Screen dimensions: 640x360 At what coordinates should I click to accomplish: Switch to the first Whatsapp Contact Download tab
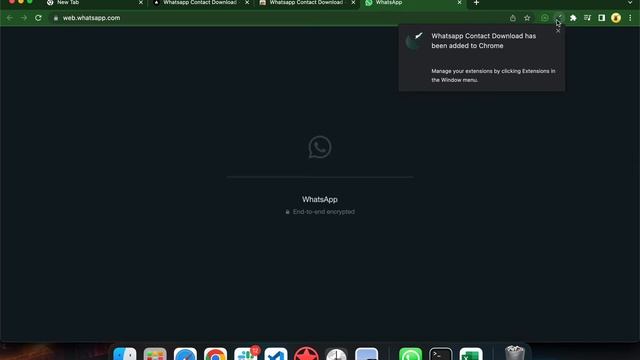coord(200,3)
